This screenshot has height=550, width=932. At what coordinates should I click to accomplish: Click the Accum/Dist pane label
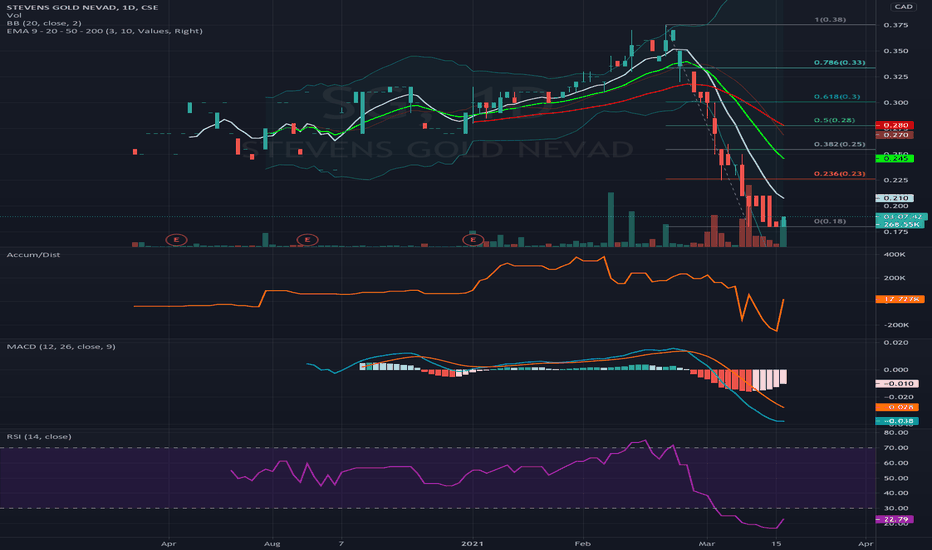pos(33,254)
